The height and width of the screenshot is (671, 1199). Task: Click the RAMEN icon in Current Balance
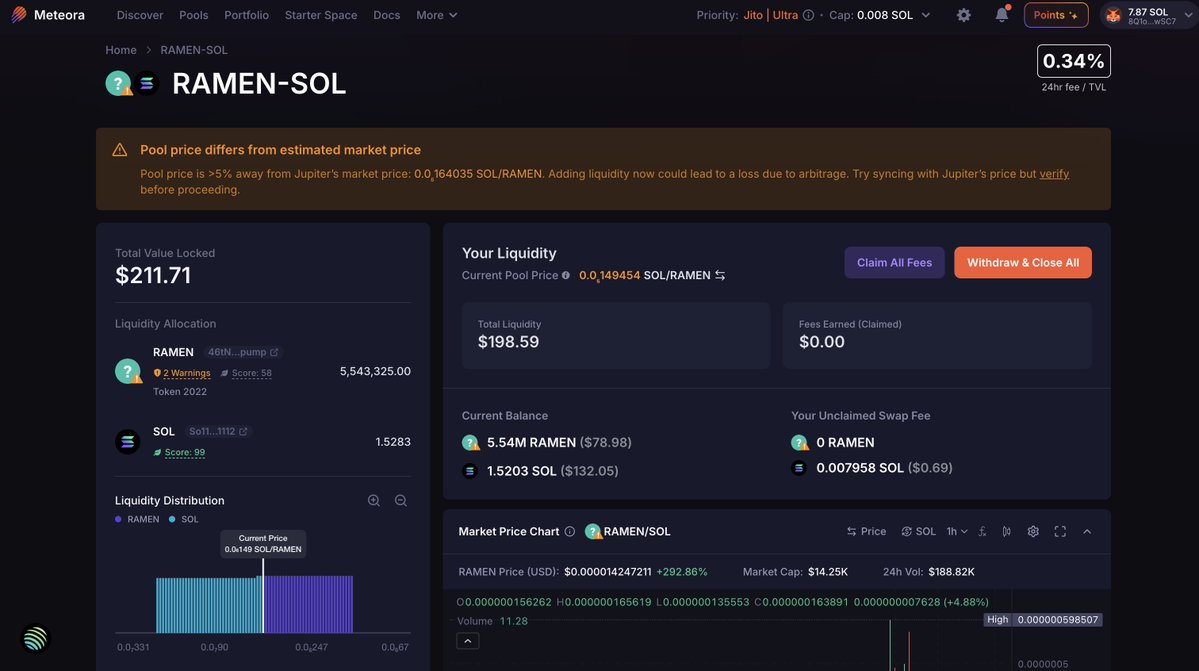click(x=470, y=442)
